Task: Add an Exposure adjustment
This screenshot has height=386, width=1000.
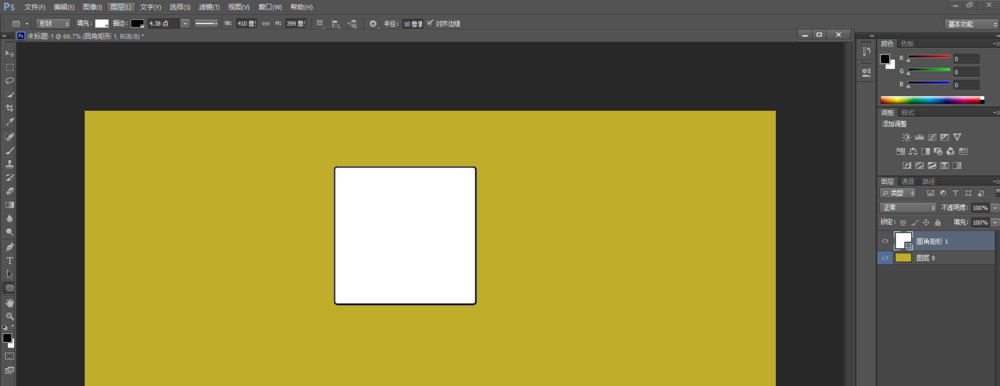Action: click(945, 137)
